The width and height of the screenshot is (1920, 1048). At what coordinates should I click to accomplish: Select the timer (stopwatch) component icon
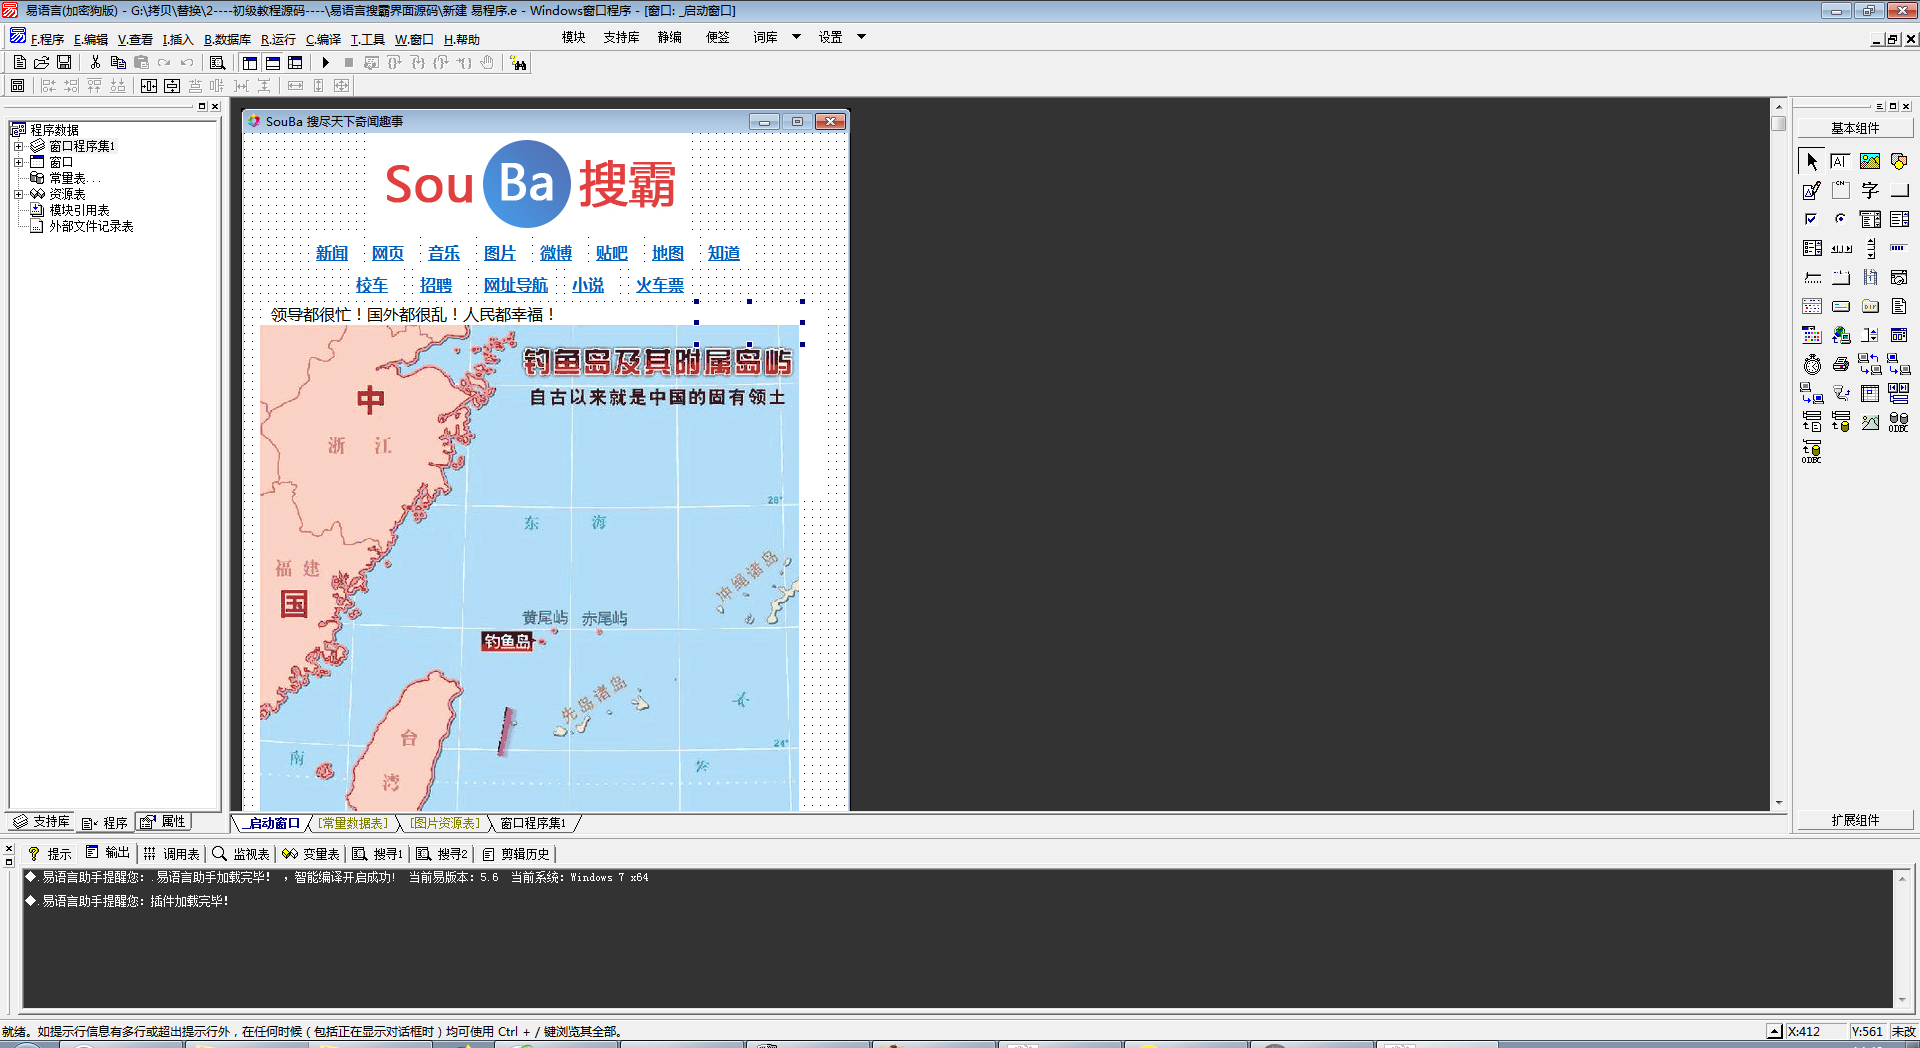tap(1812, 364)
